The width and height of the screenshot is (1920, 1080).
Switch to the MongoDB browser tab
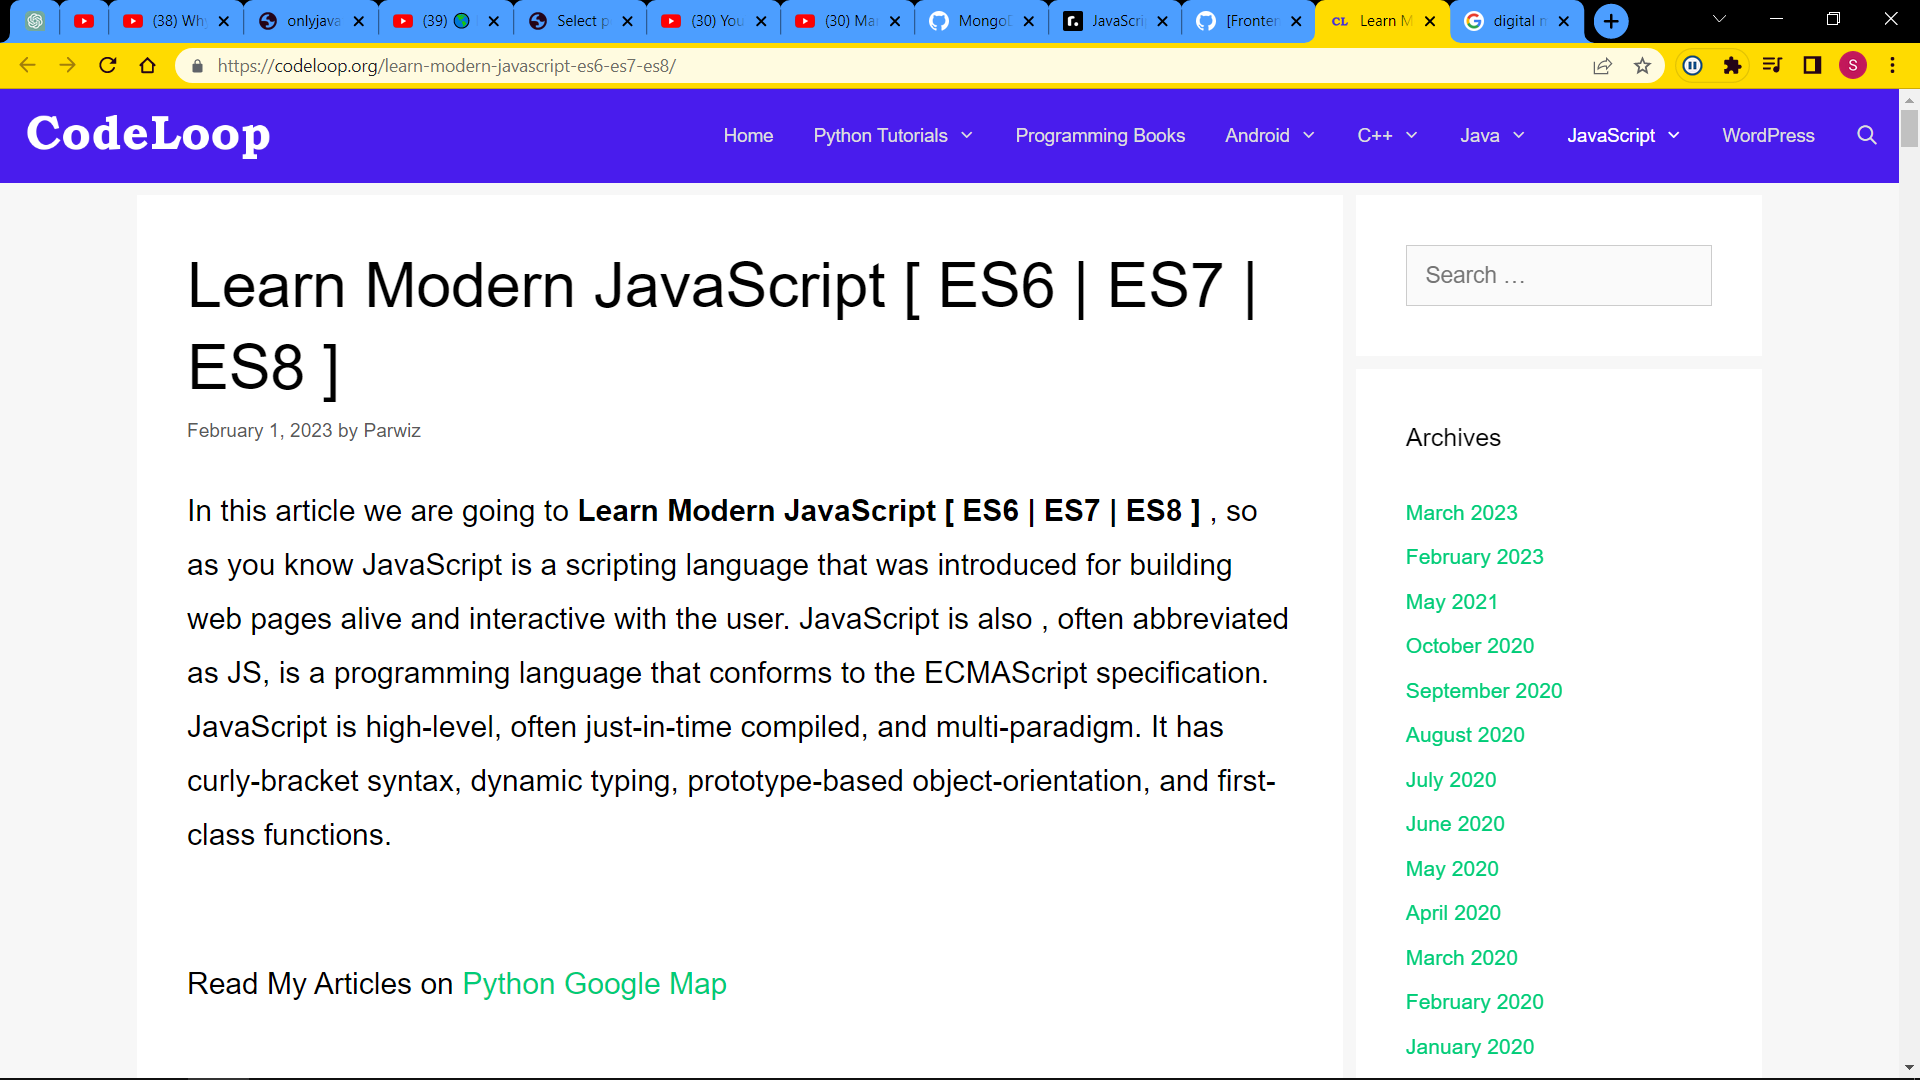pyautogui.click(x=975, y=20)
